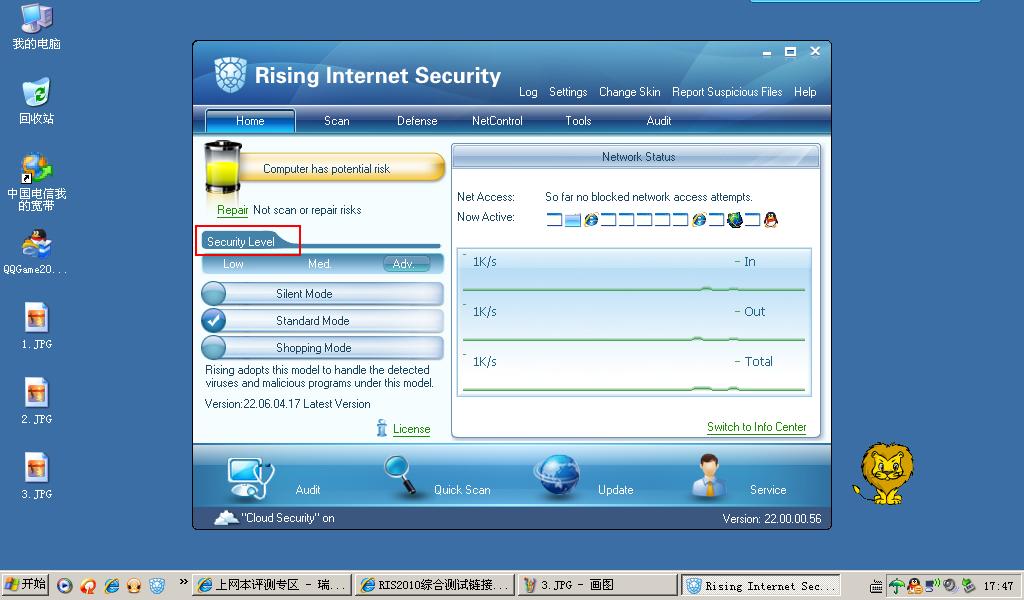Click the License info icon
Viewport: 1024px width, 600px height.
[382, 428]
